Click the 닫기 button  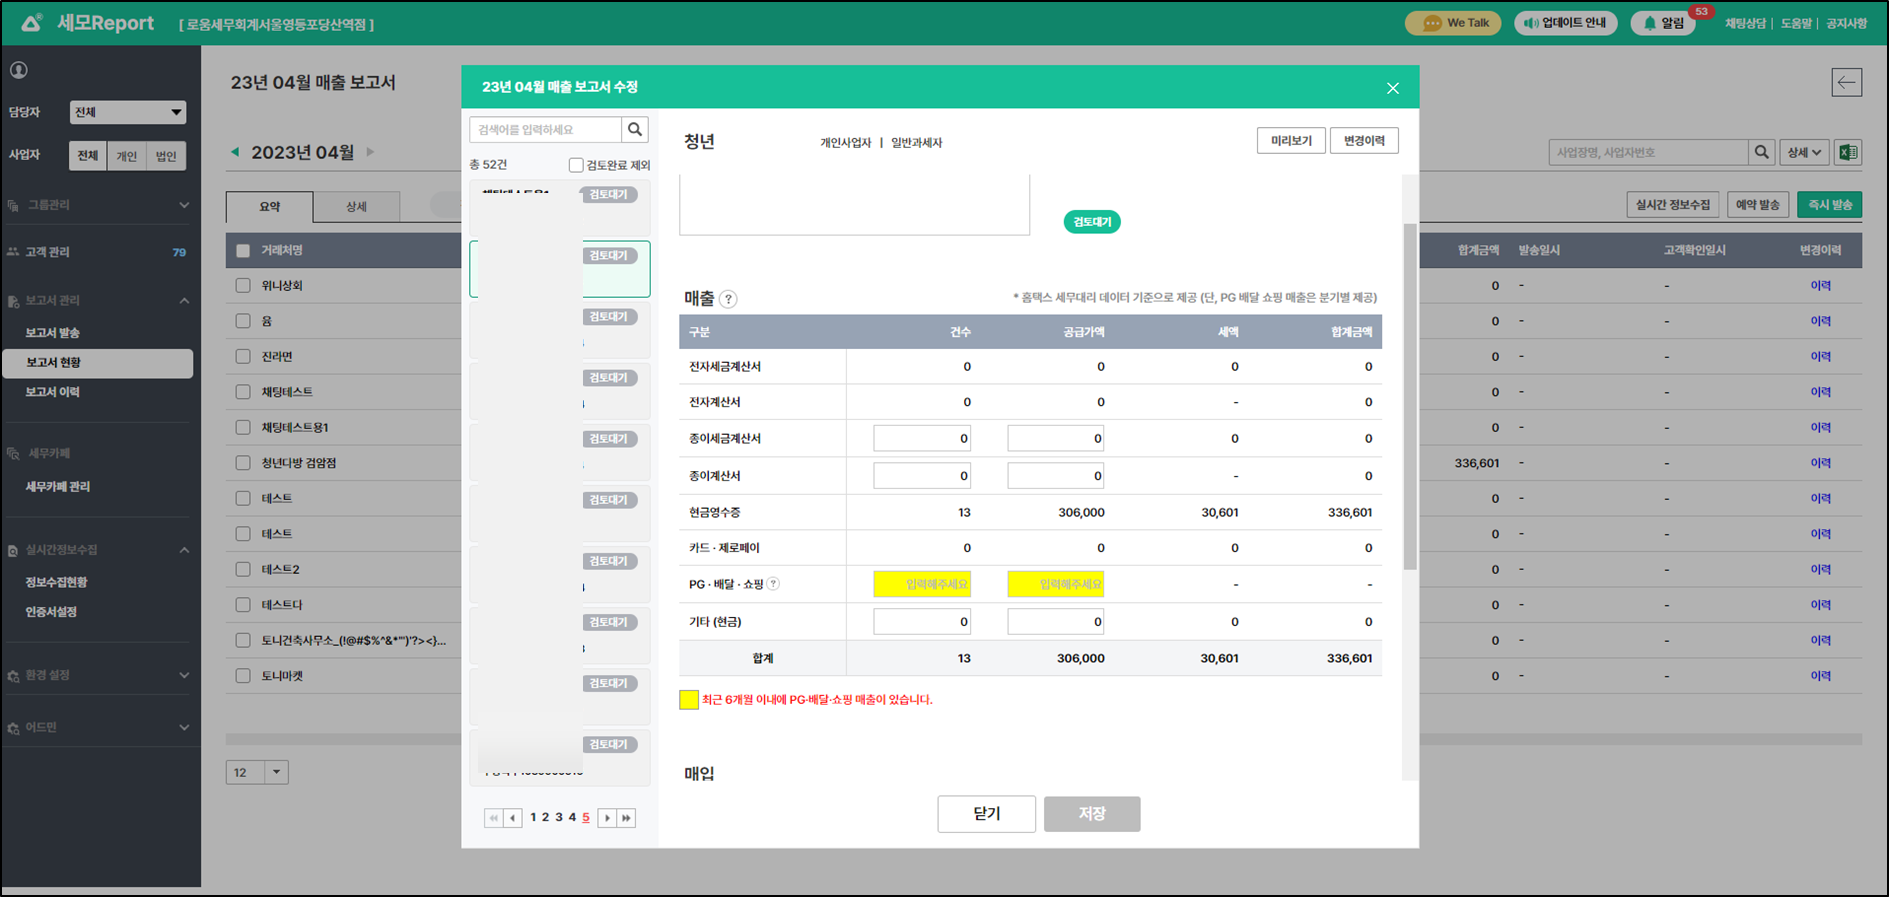coord(986,814)
